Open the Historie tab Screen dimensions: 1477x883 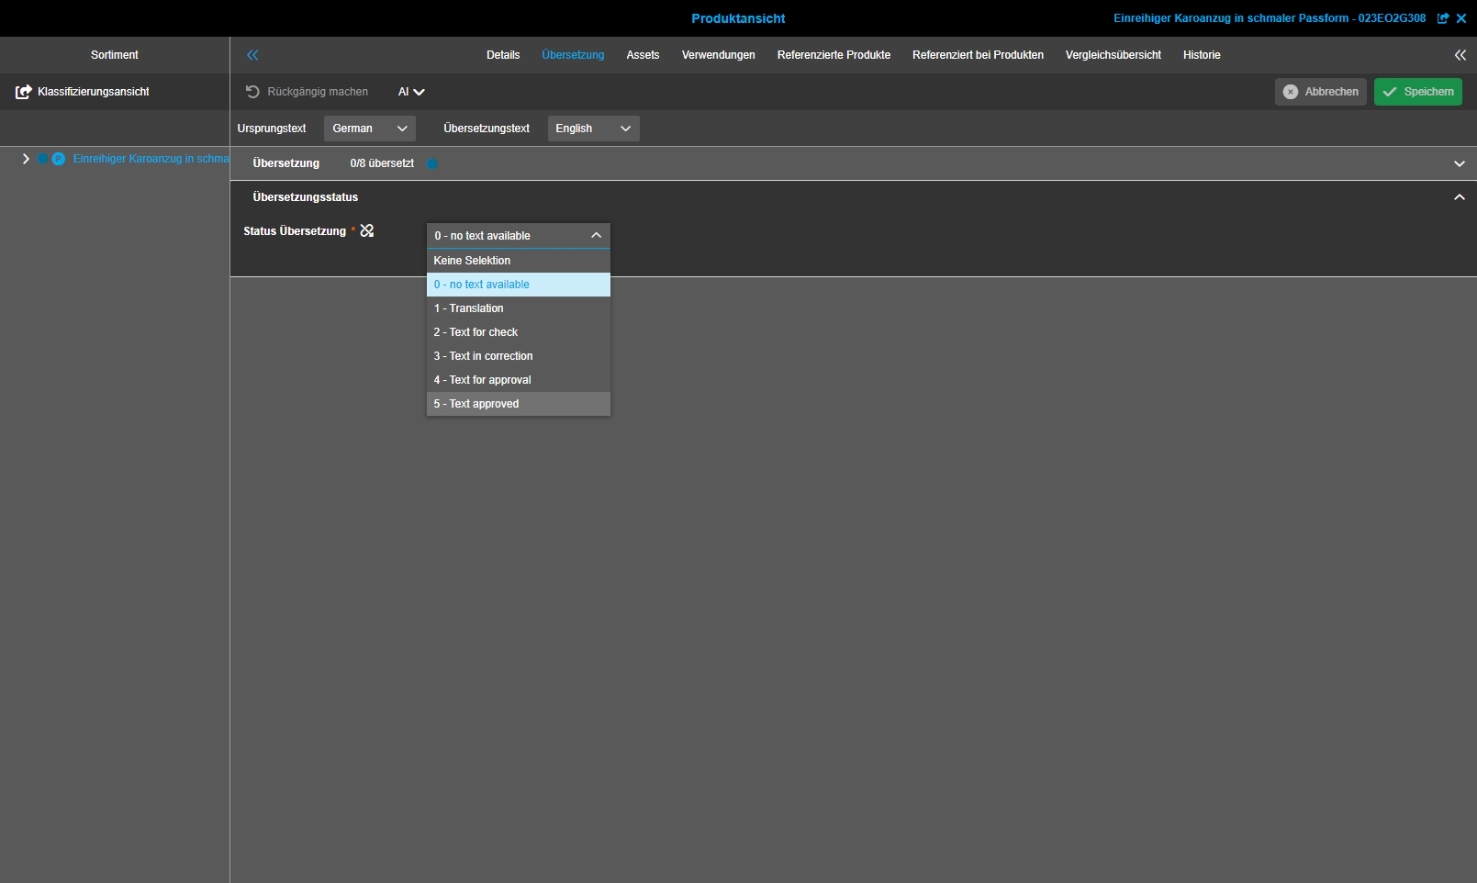point(1201,55)
